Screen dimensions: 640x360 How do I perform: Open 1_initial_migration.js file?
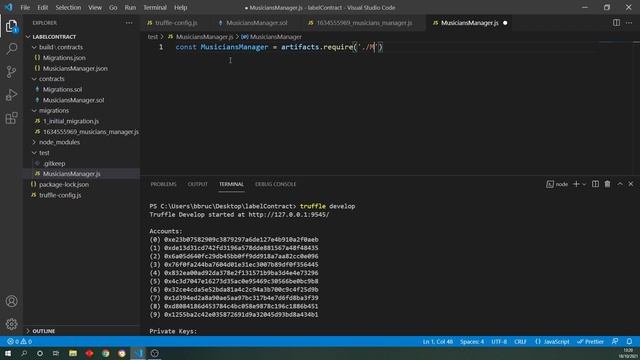point(71,121)
